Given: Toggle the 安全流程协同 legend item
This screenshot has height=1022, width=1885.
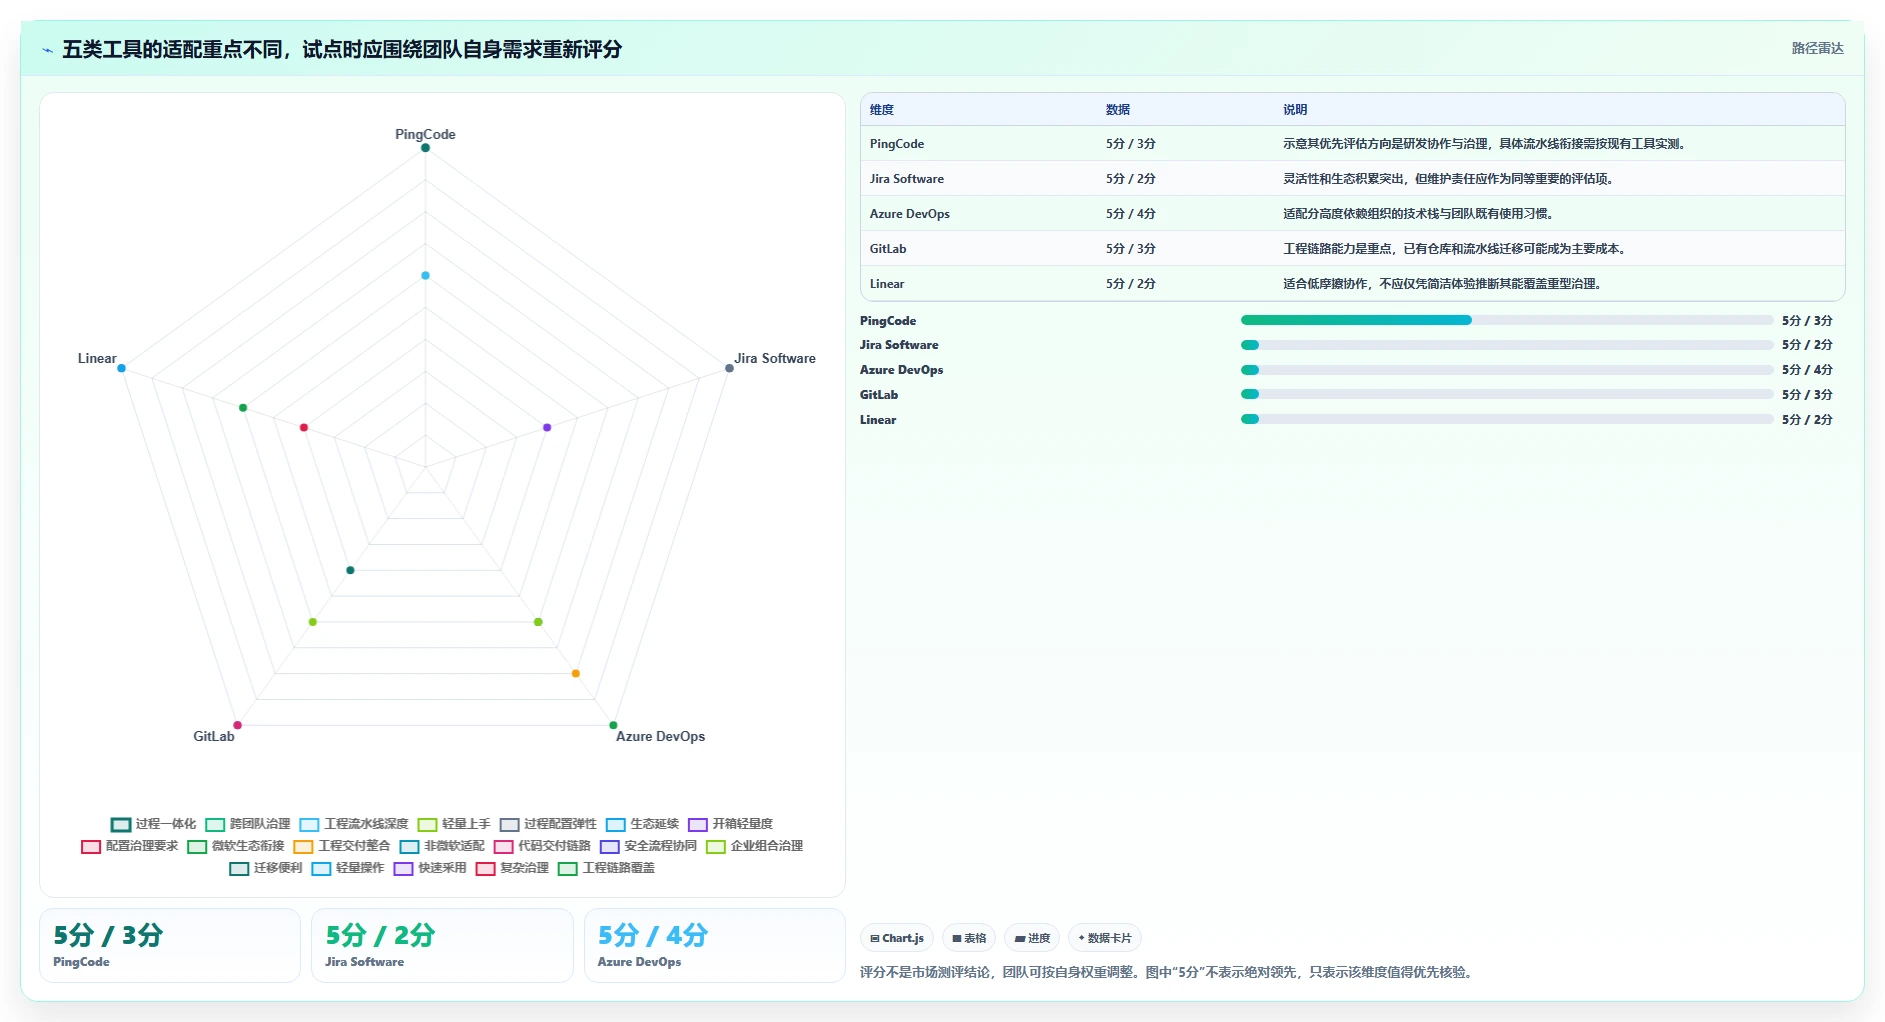Looking at the screenshot, I should (x=648, y=846).
